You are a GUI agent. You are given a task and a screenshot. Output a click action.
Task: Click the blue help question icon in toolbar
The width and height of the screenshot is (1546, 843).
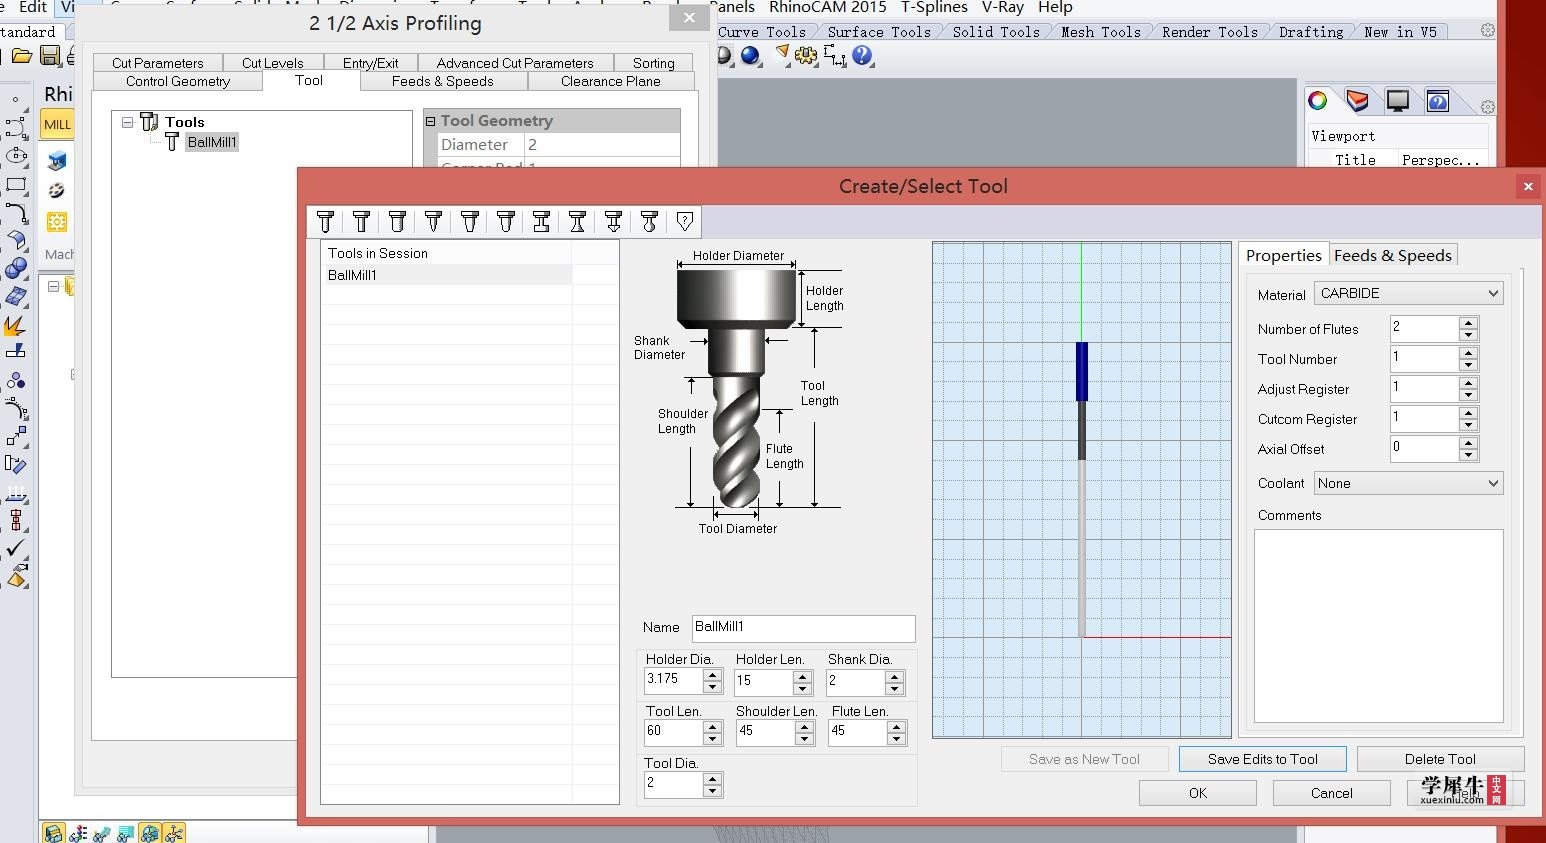(x=863, y=56)
